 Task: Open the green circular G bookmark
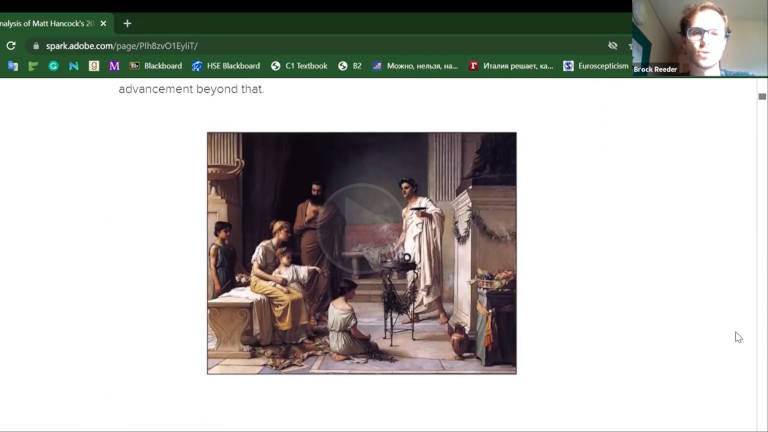pos(53,66)
